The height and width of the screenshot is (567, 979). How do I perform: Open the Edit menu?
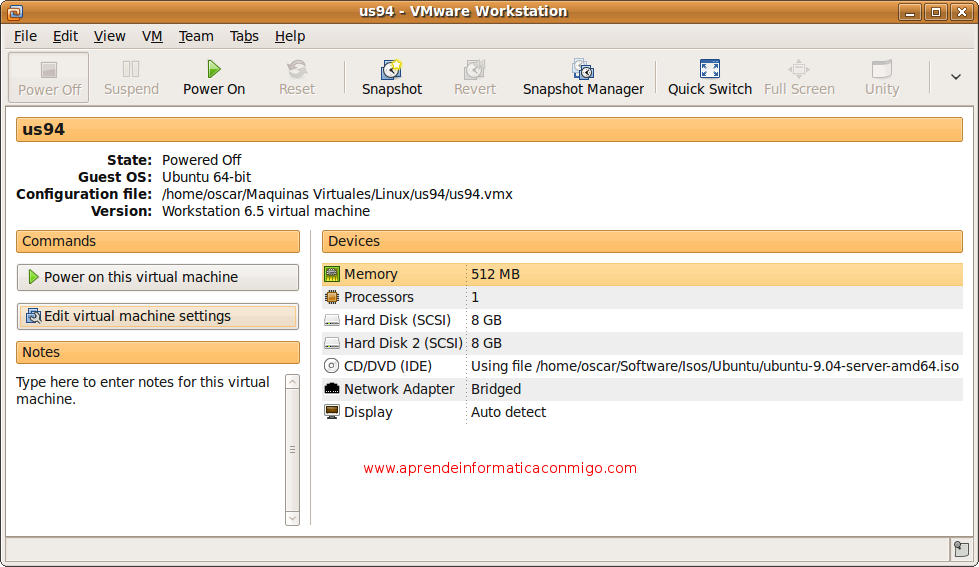65,36
